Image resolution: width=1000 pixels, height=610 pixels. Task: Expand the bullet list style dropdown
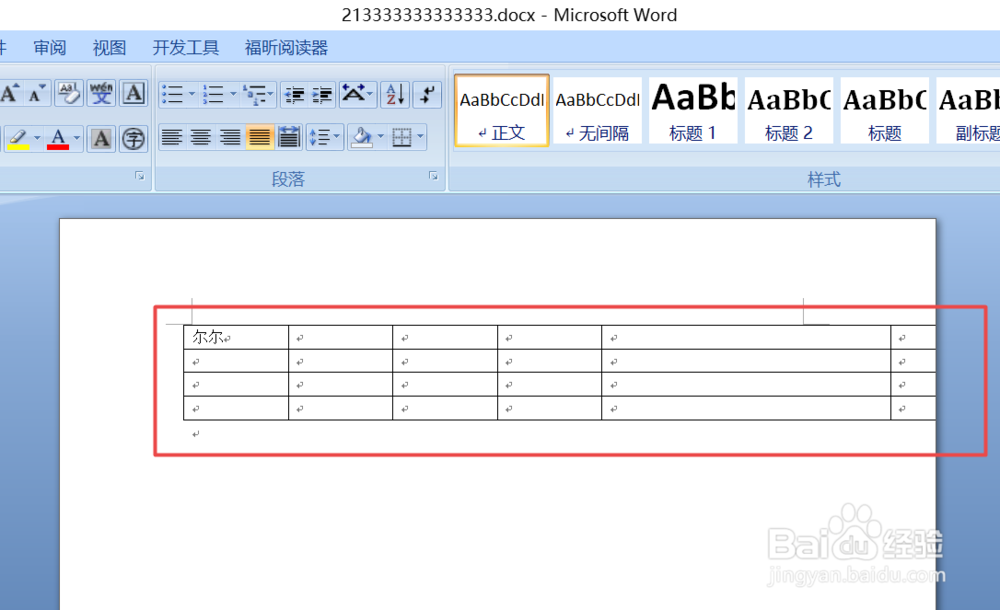pos(191,94)
